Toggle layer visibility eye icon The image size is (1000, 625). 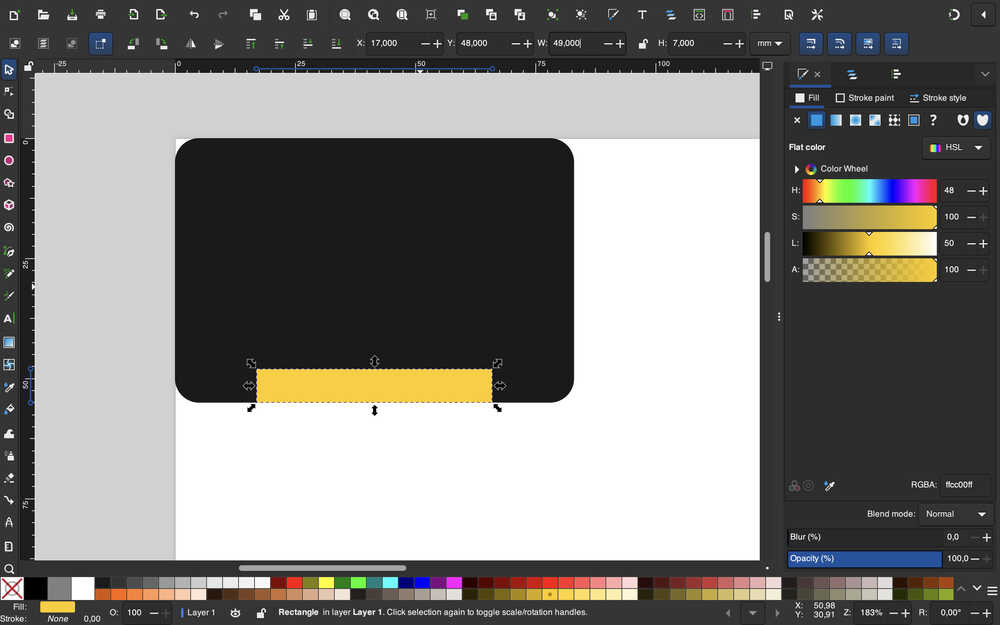pyautogui.click(x=235, y=613)
